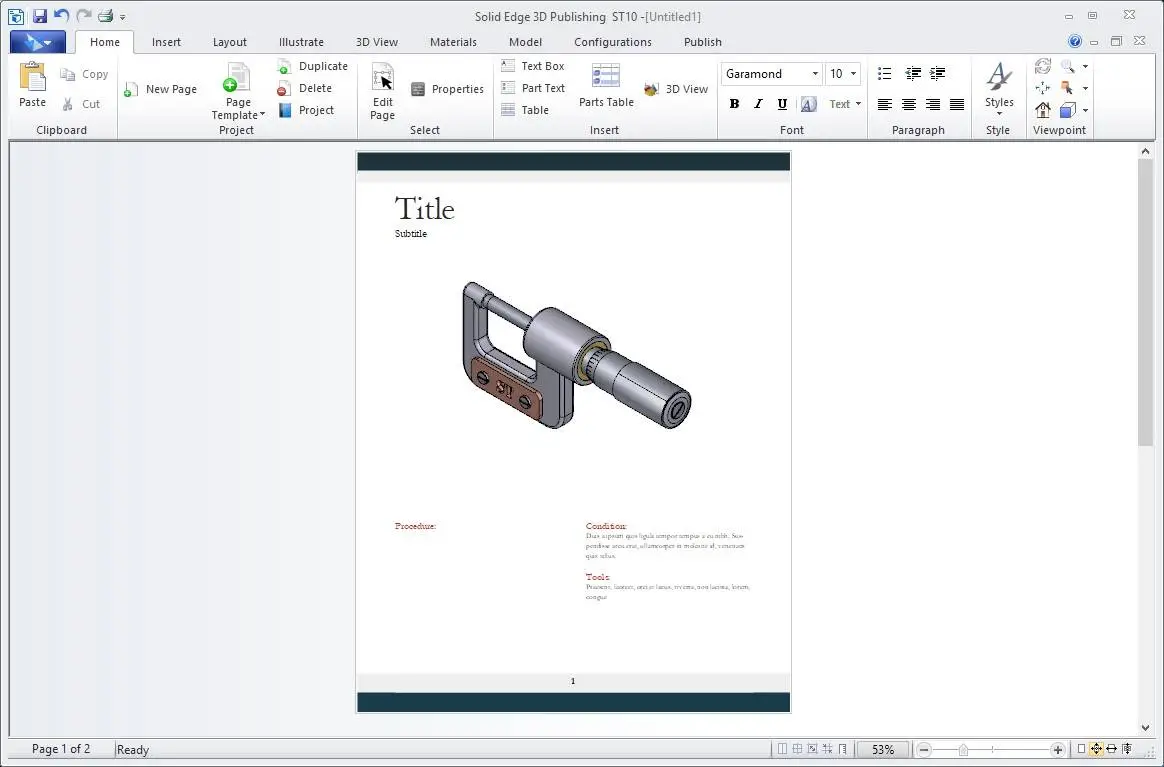Open the zoom magnifier viewpoint dropdown arrow

point(1085,67)
